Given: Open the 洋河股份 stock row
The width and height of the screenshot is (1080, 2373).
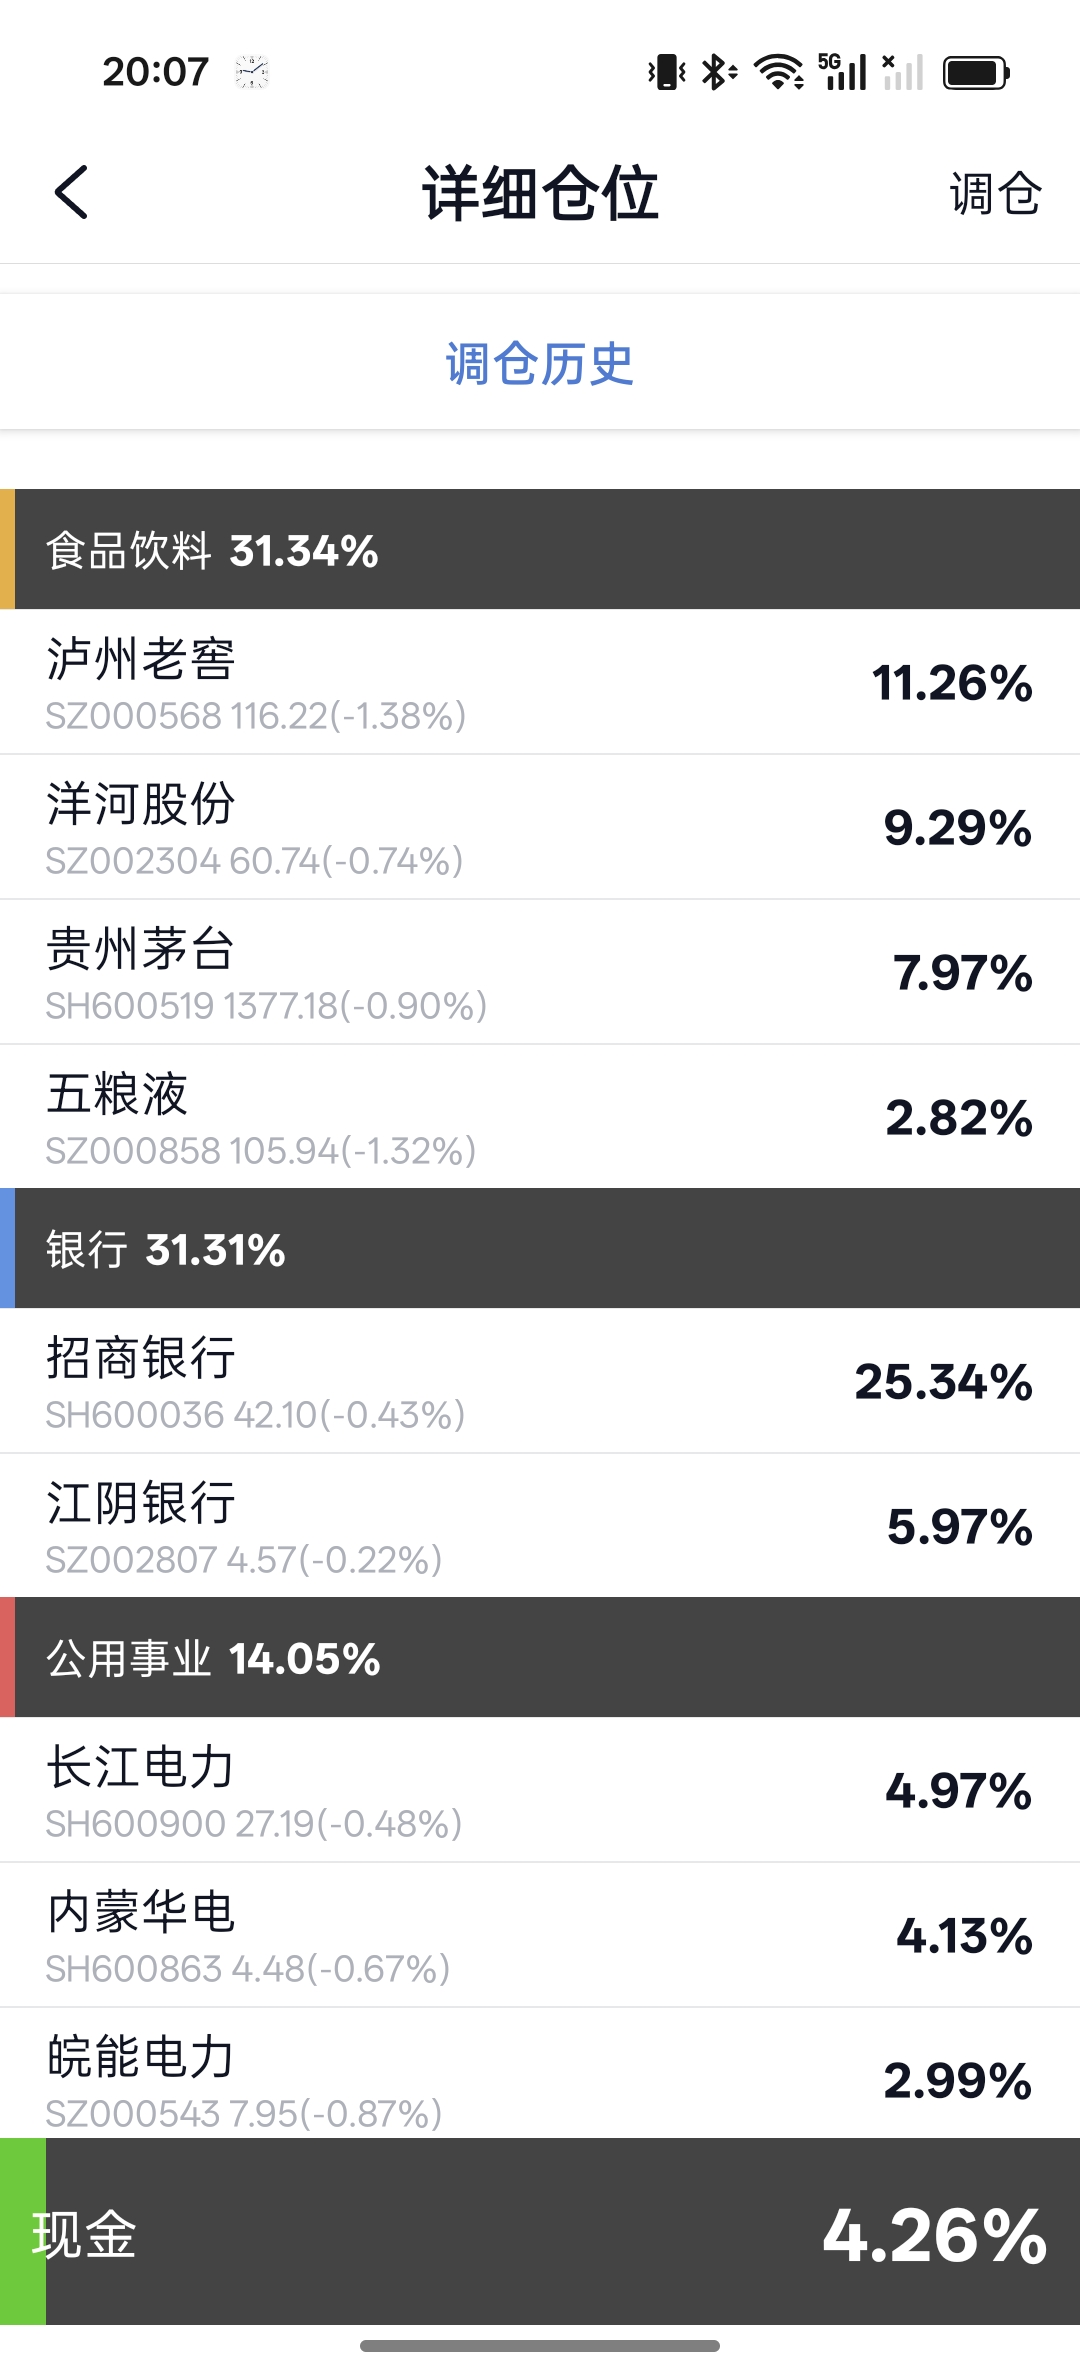Looking at the screenshot, I should point(540,828).
